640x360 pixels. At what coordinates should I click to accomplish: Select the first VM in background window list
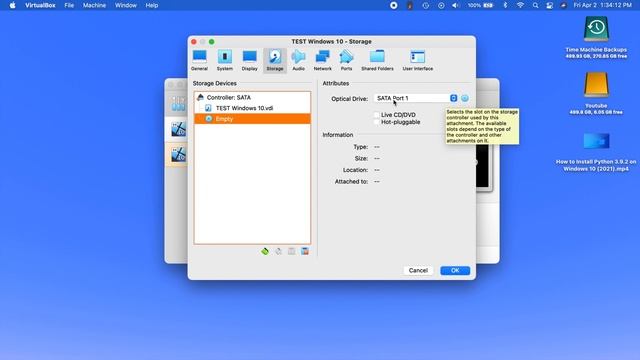pyautogui.click(x=178, y=129)
